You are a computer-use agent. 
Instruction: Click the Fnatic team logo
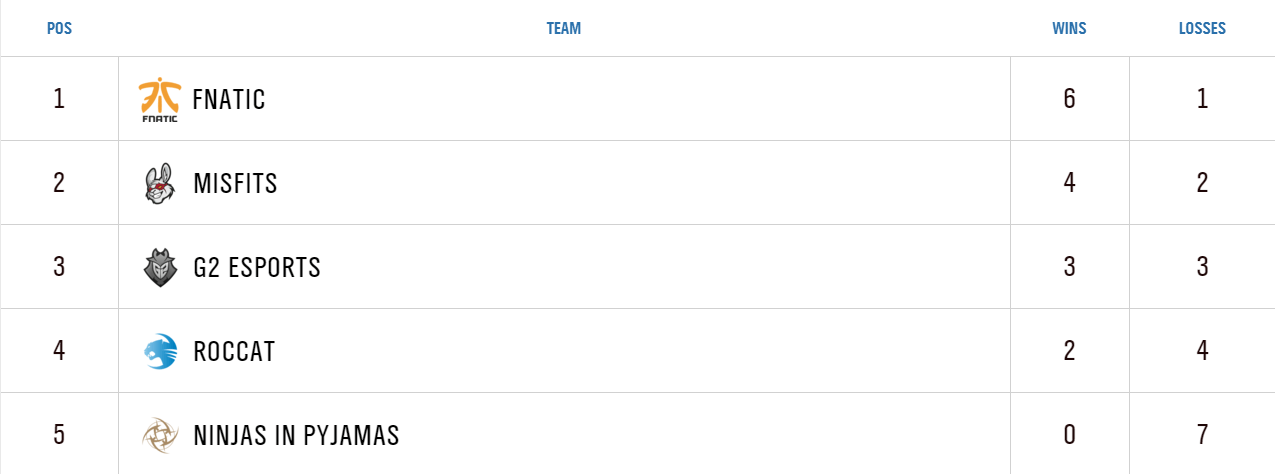159,99
